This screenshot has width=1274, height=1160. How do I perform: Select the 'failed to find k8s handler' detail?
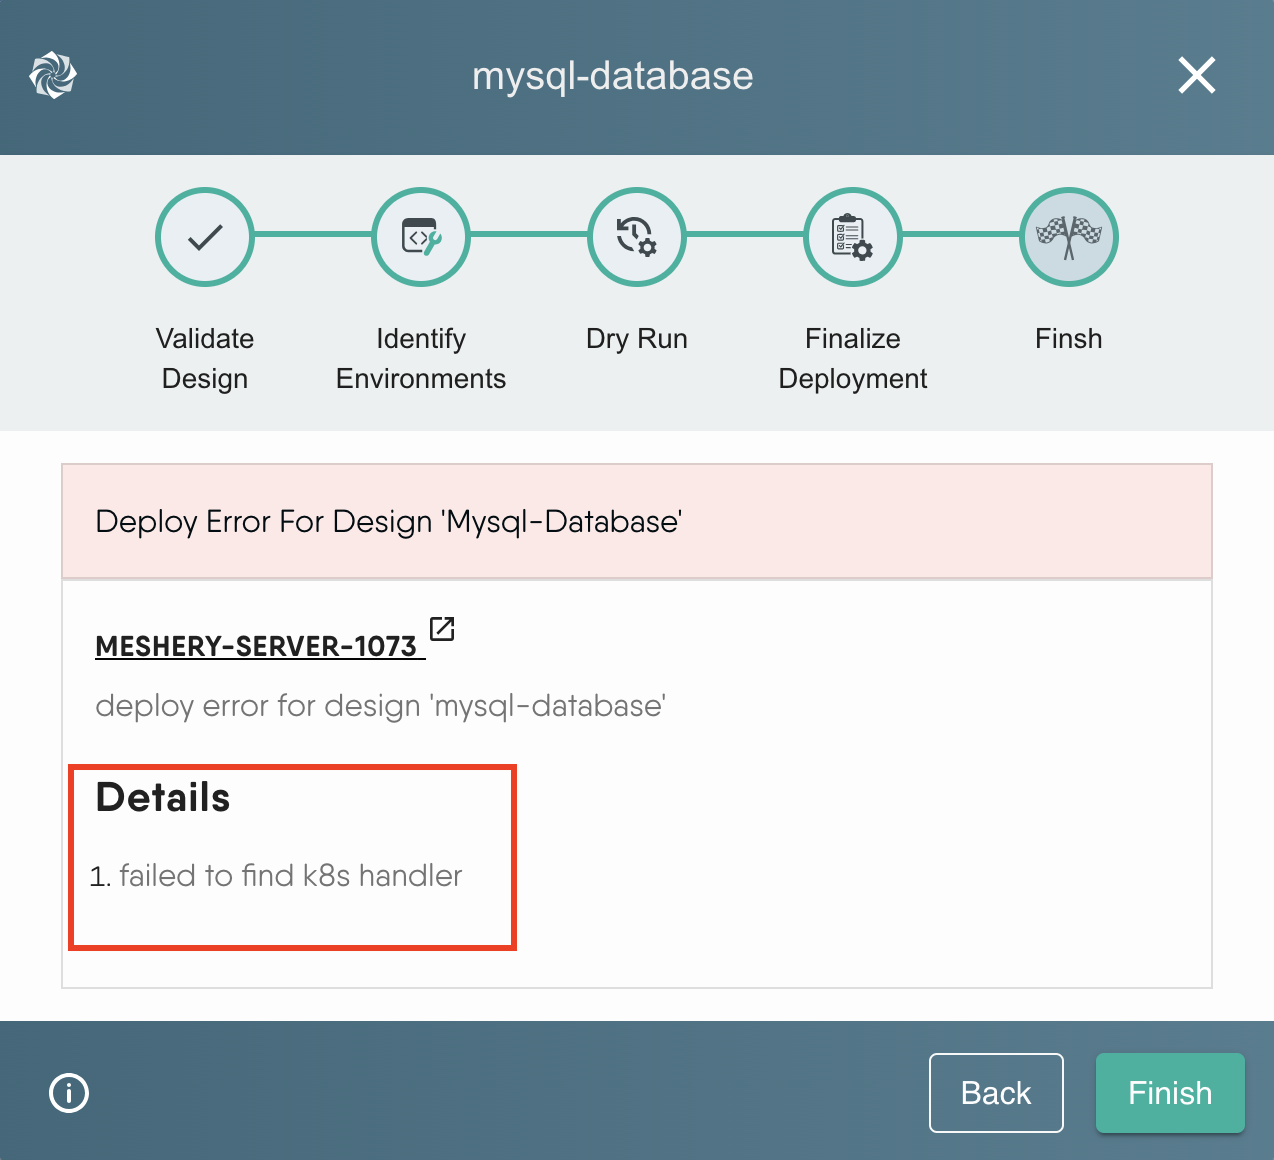tap(290, 876)
